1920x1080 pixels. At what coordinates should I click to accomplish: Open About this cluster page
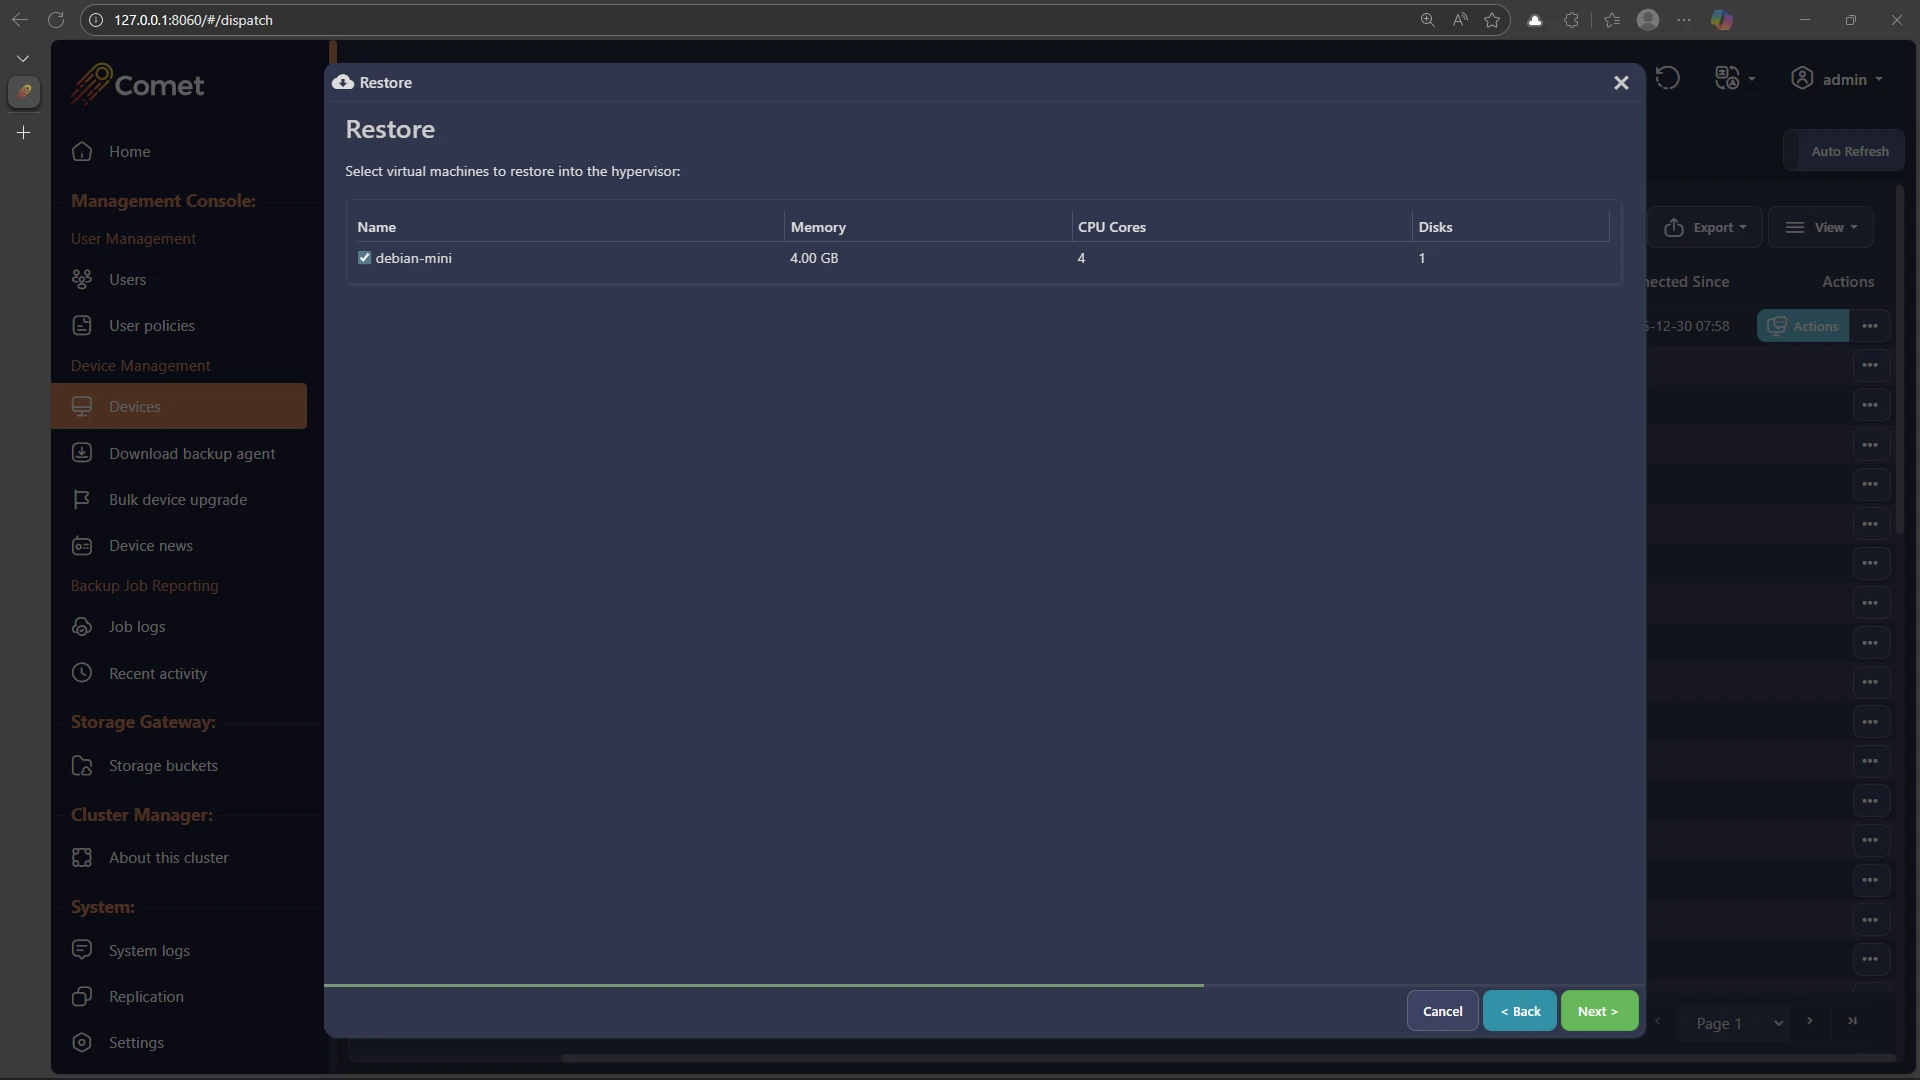168,858
